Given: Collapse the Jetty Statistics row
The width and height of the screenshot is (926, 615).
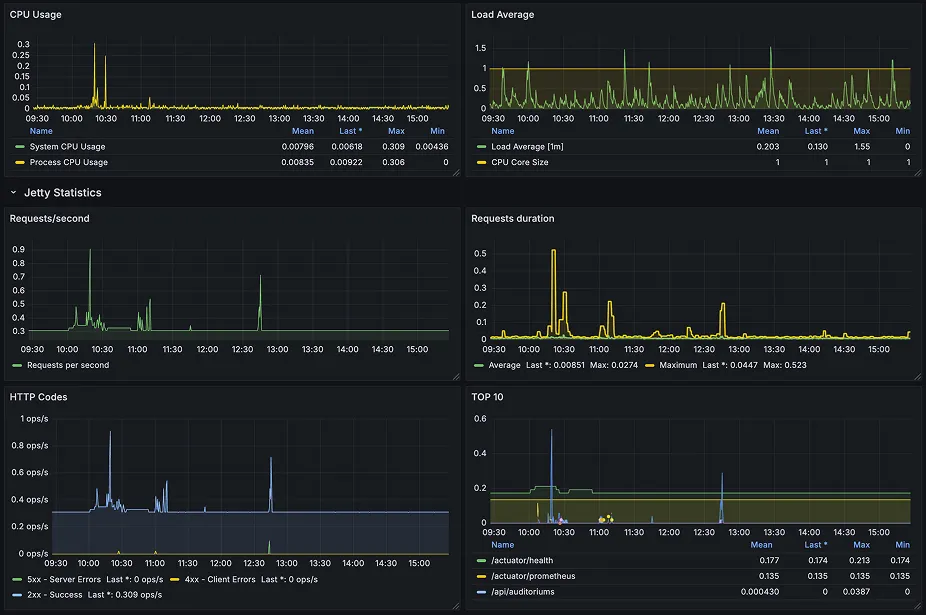Looking at the screenshot, I should 13,193.
